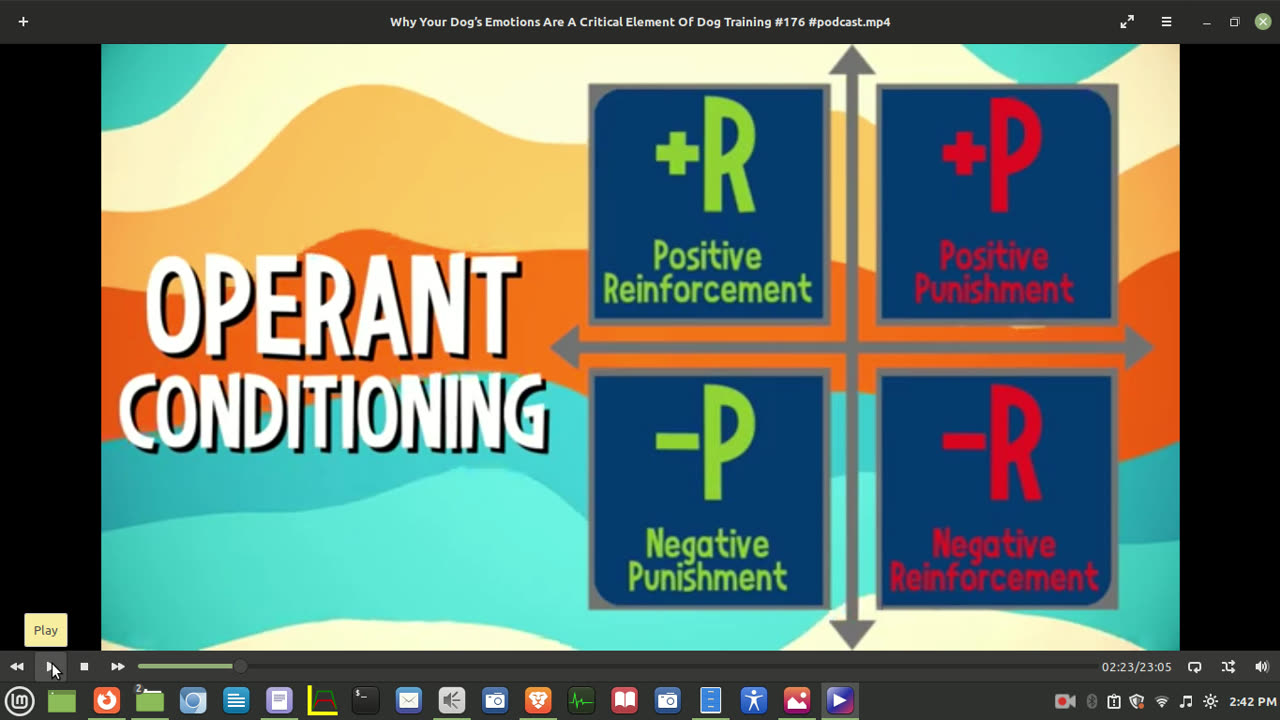Toggle fullscreen mode in player title bar

pos(1127,21)
